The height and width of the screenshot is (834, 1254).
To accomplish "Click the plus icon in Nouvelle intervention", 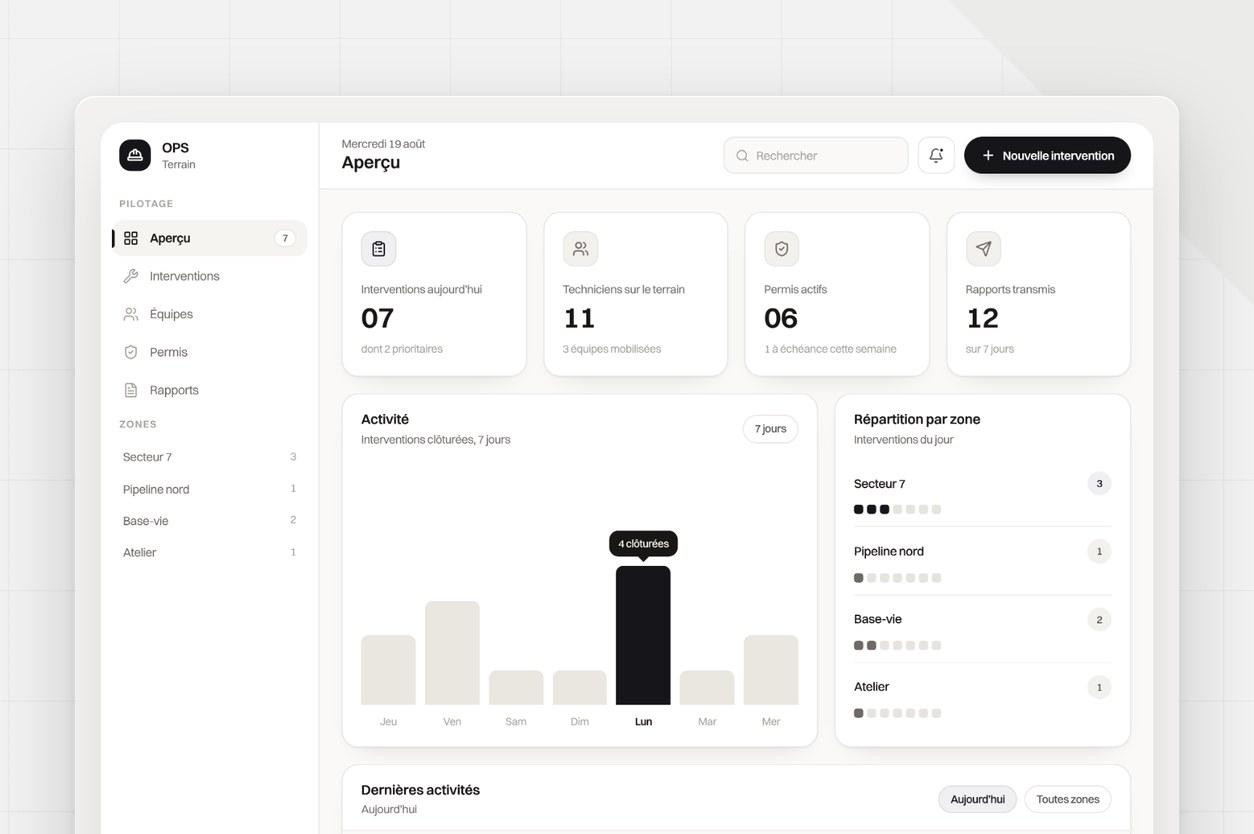I will (x=988, y=155).
